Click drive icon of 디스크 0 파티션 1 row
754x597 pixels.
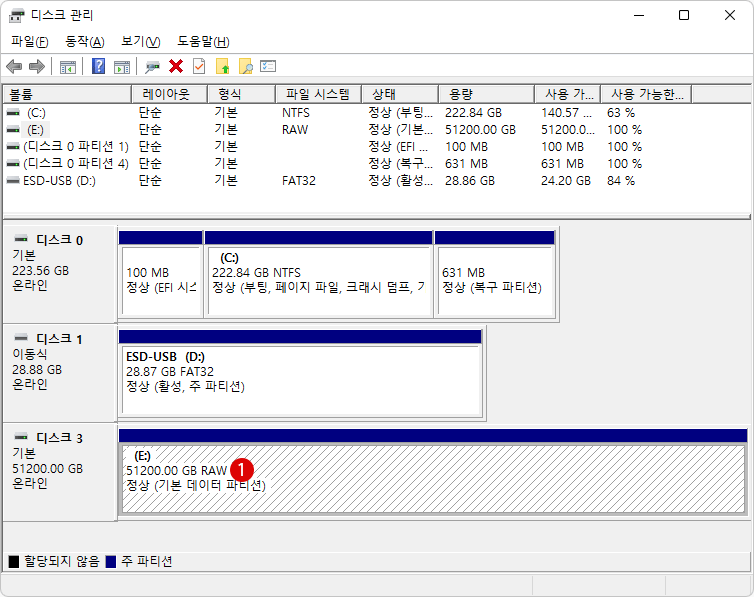(13, 147)
